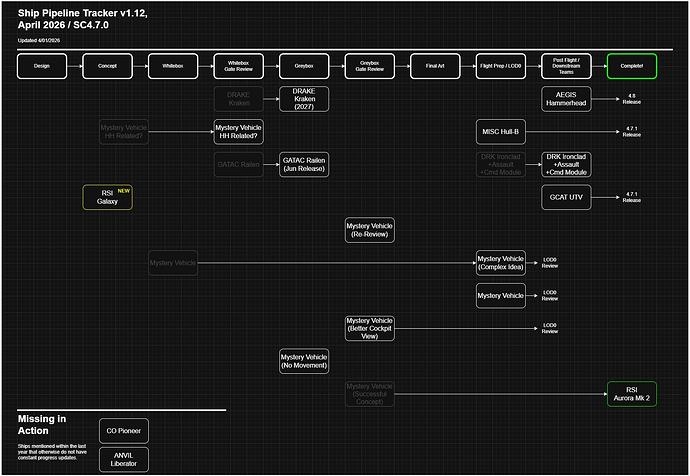The image size is (690, 476).
Task: Click 4.7.1 Release label beside Hull-B
Action: tap(631, 132)
